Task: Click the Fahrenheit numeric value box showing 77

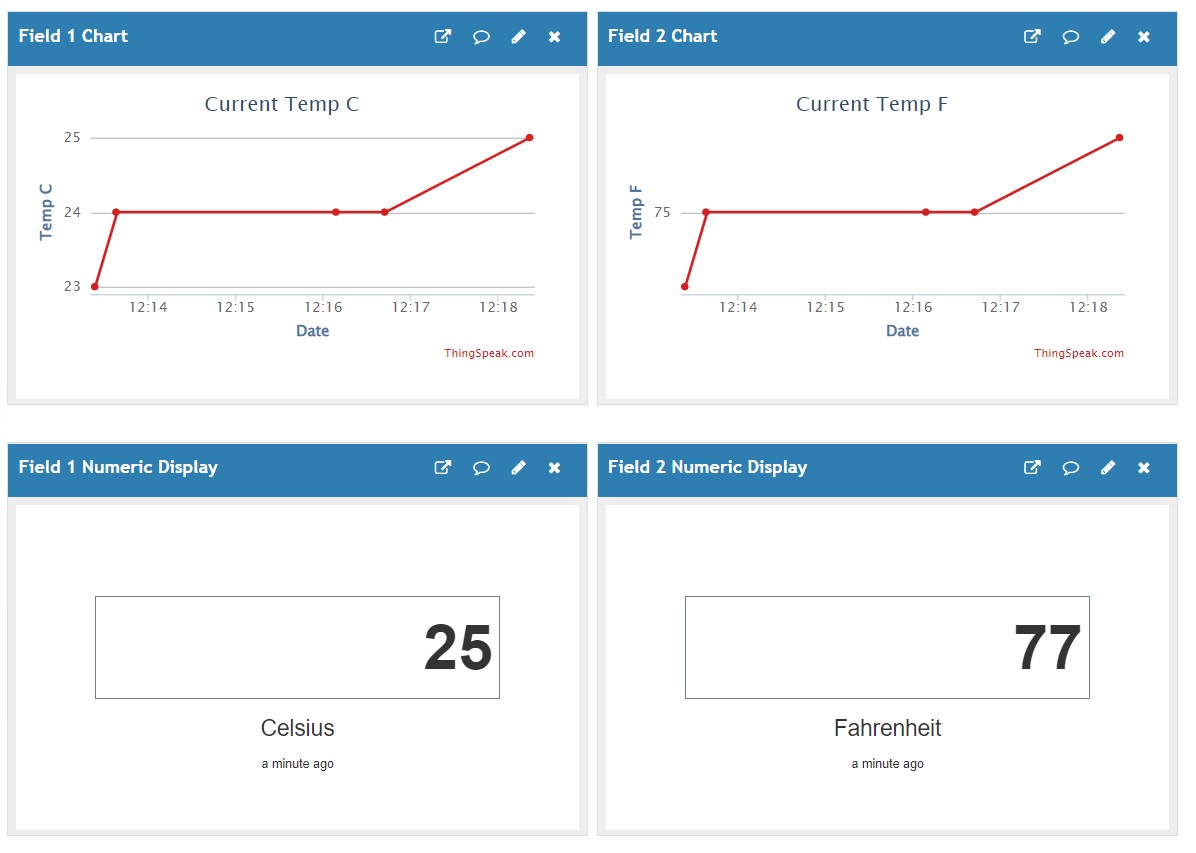Action: coord(887,647)
